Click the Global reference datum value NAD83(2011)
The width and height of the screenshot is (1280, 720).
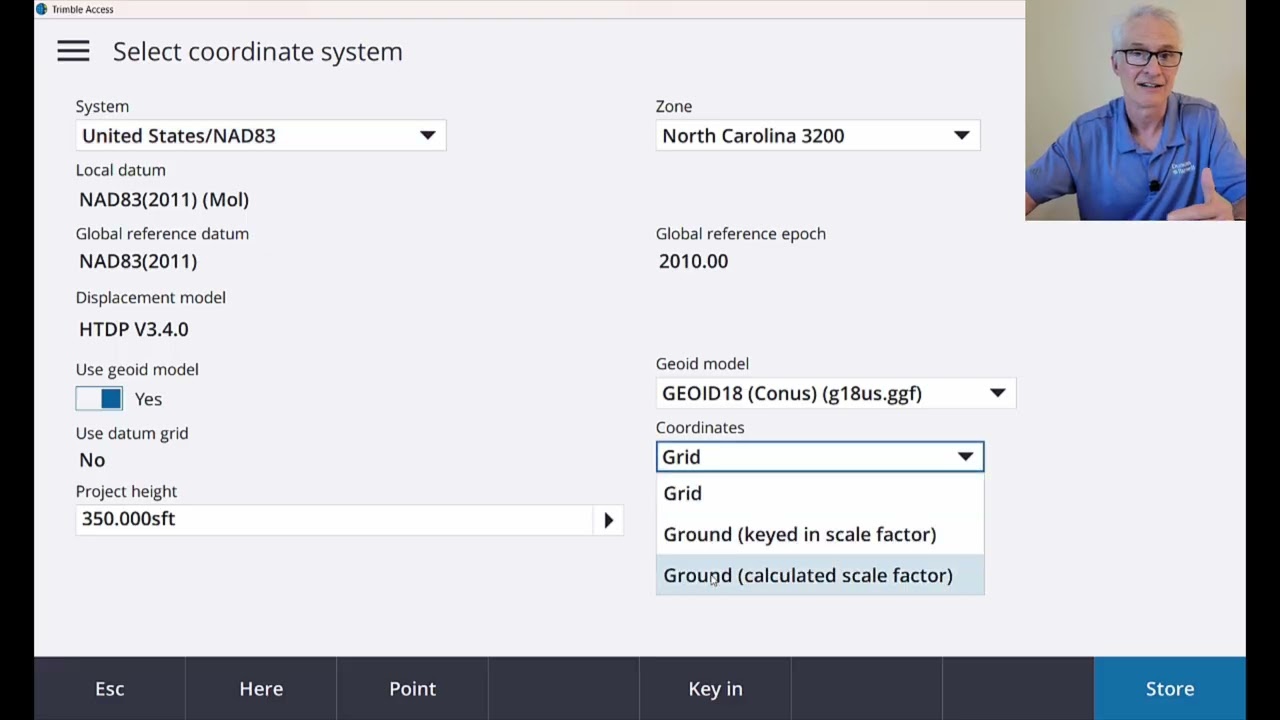[138, 261]
